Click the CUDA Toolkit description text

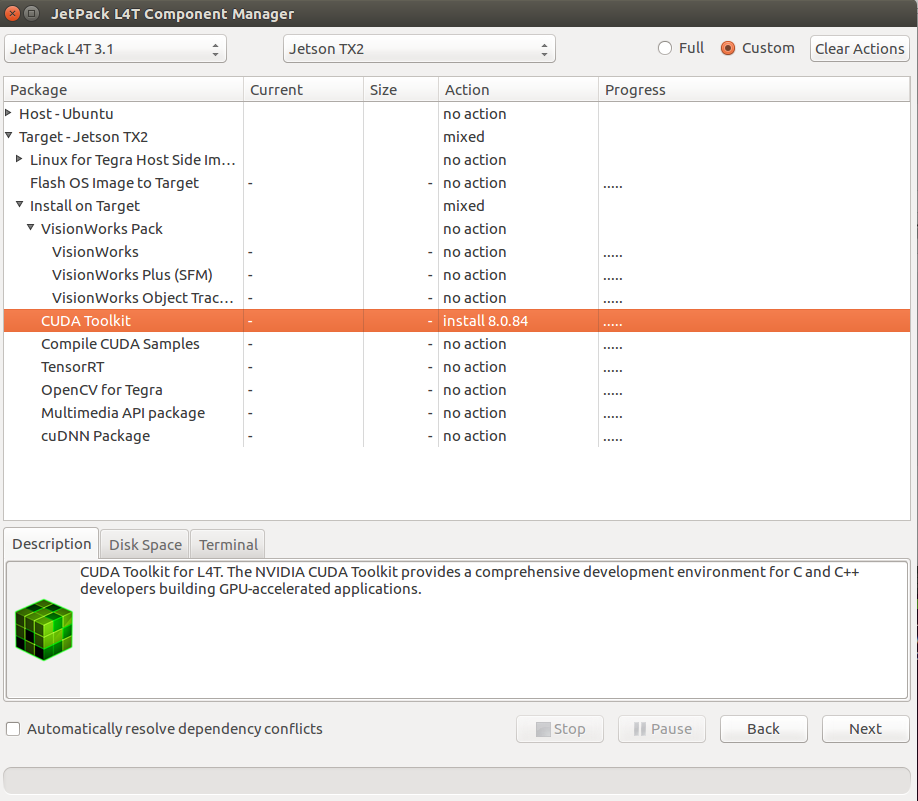(470, 580)
